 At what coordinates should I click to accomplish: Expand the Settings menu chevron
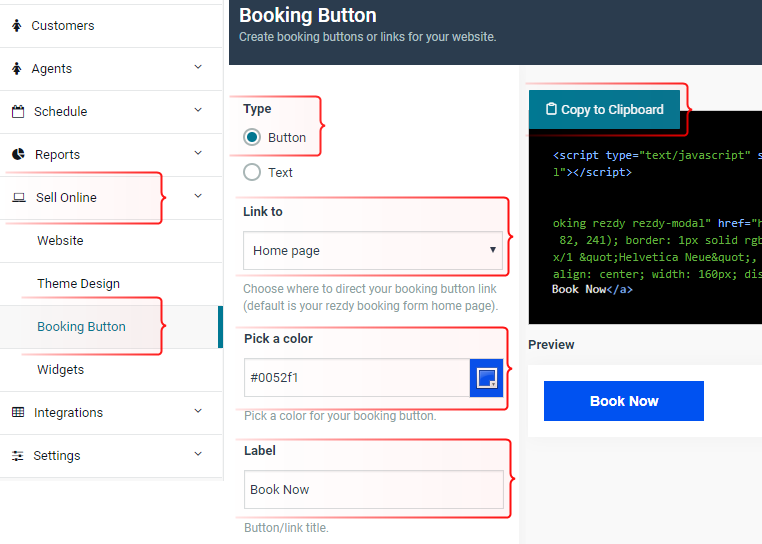[x=198, y=454]
